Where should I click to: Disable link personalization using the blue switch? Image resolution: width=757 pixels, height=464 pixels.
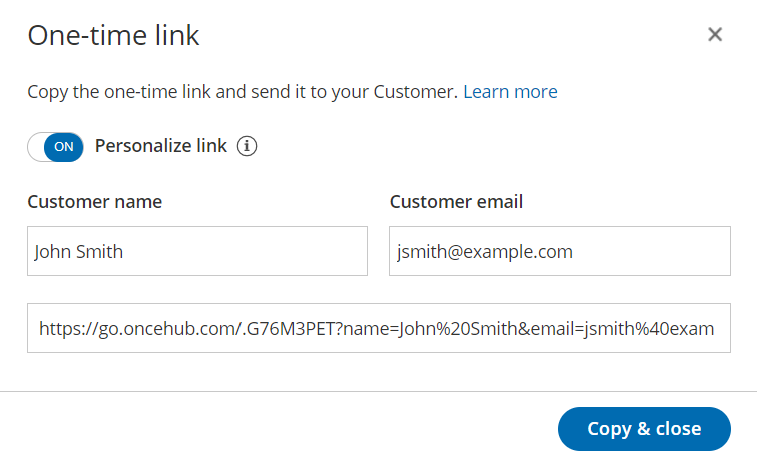click(x=55, y=146)
